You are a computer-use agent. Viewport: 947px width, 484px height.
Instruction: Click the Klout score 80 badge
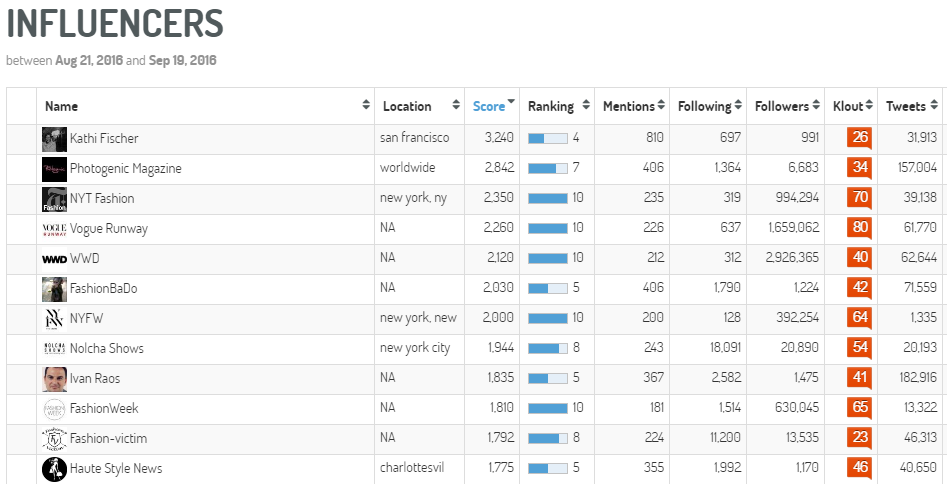pos(859,228)
